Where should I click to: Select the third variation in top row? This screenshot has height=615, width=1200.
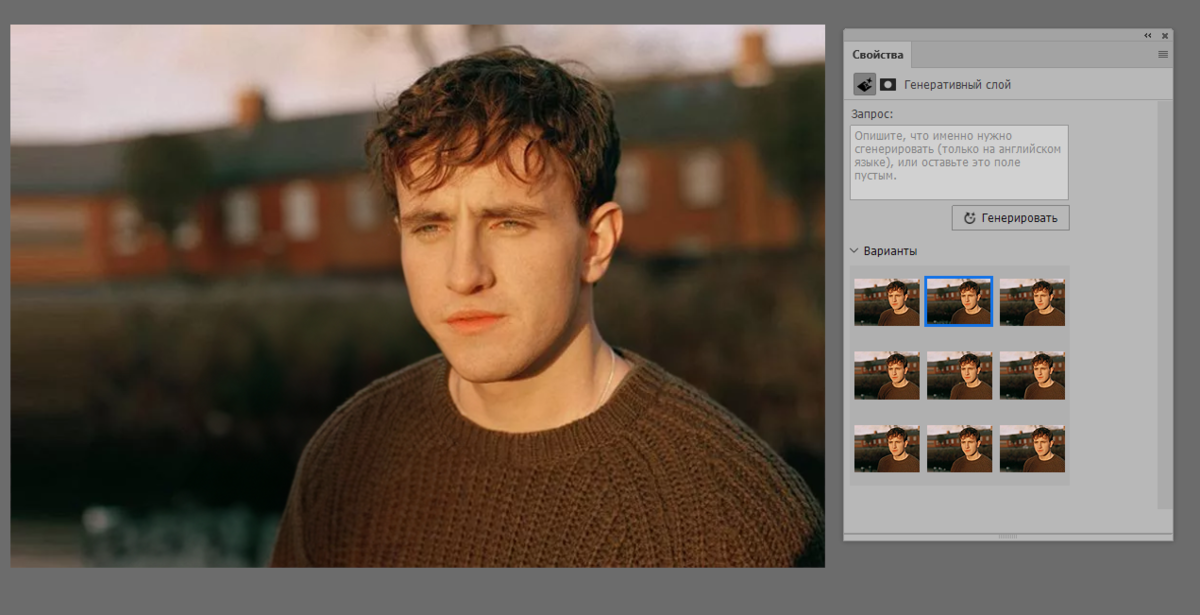tap(1032, 302)
